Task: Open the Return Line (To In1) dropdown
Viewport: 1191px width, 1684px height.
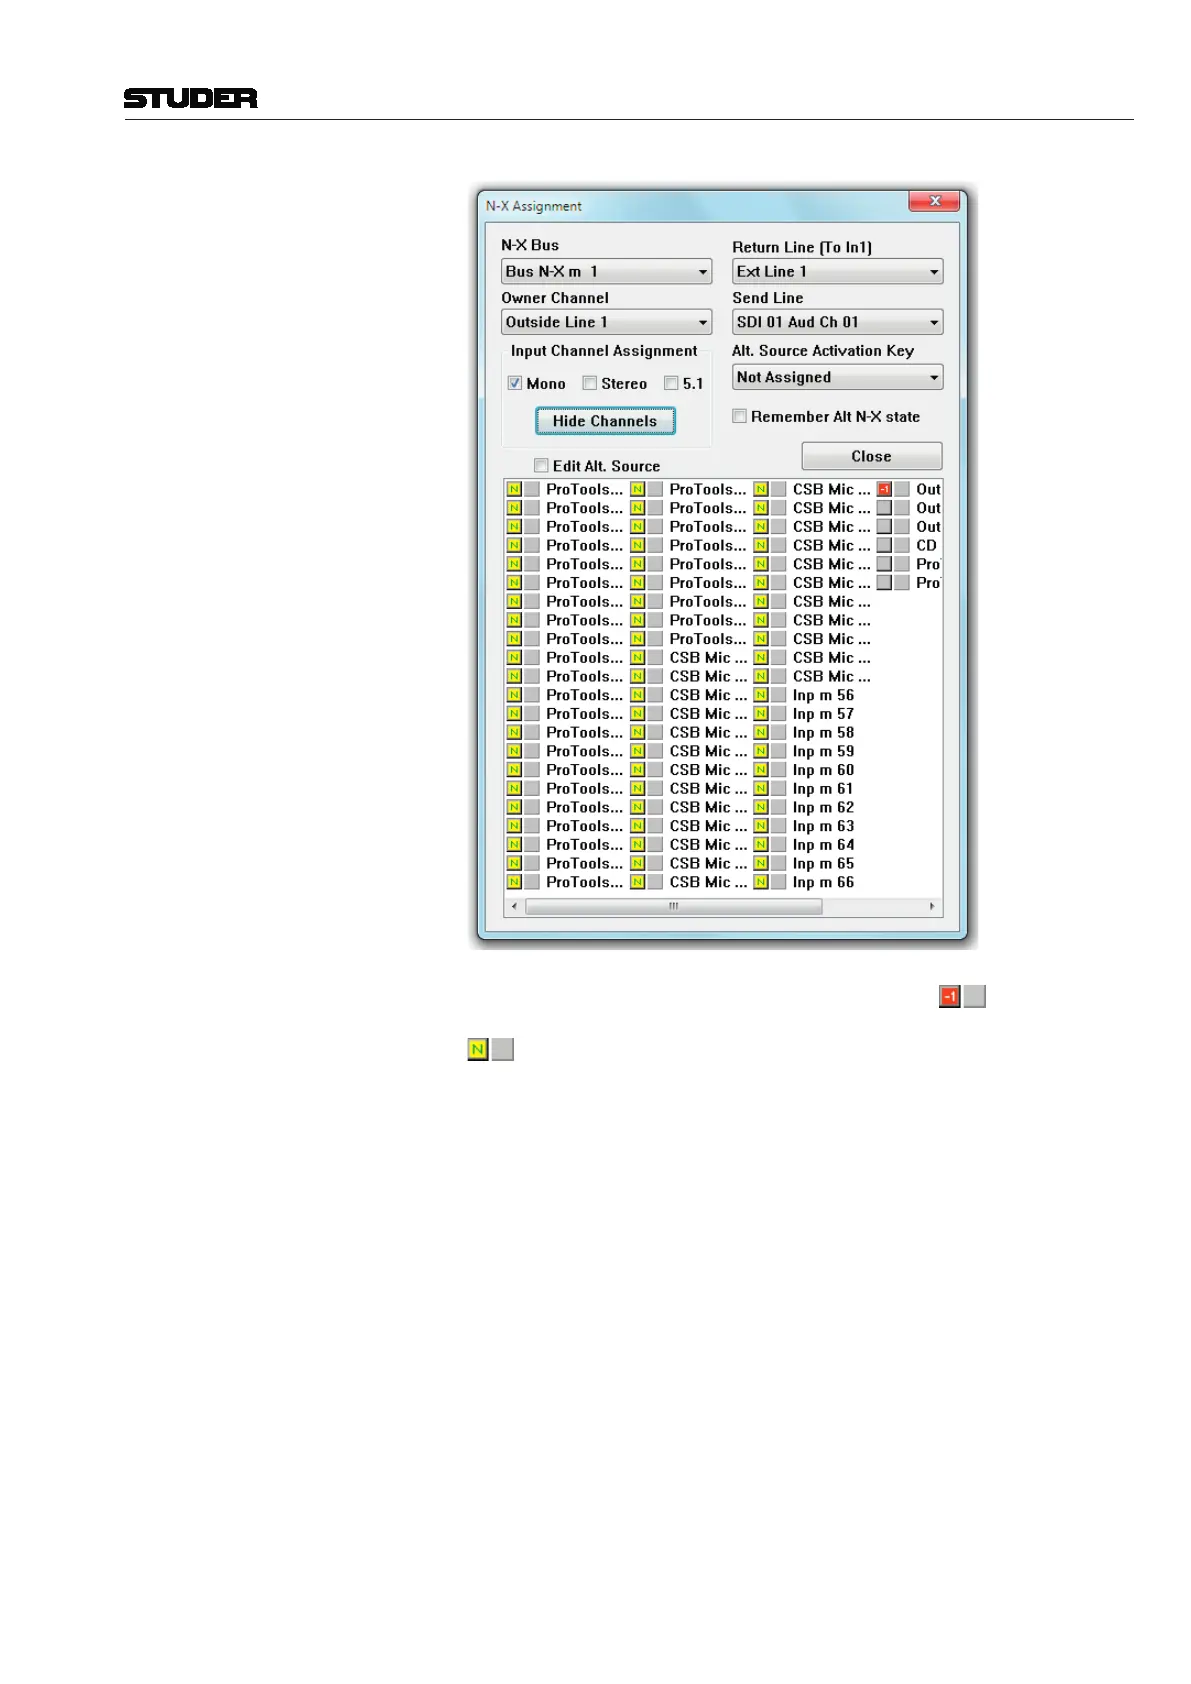Action: (x=838, y=271)
